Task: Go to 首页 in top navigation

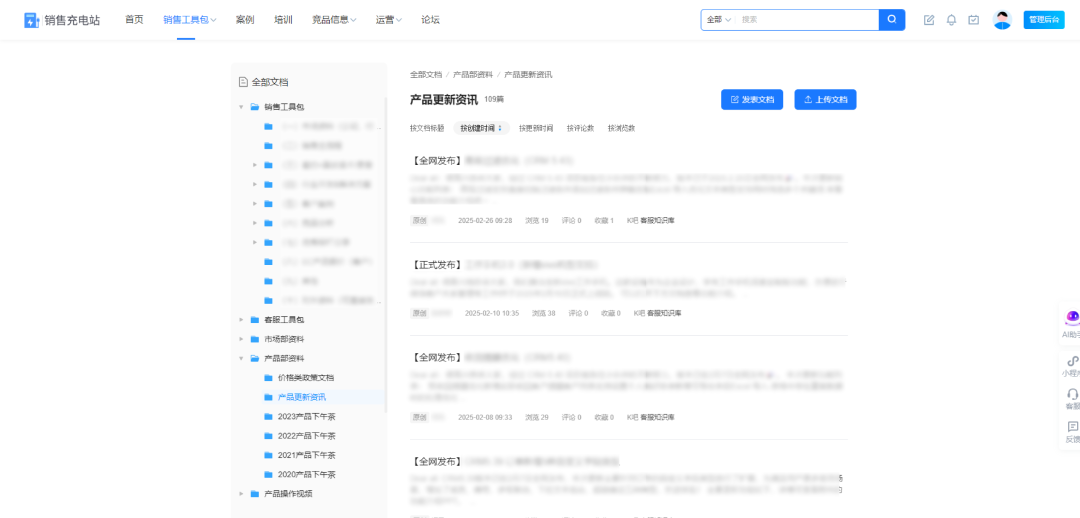Action: coord(134,20)
